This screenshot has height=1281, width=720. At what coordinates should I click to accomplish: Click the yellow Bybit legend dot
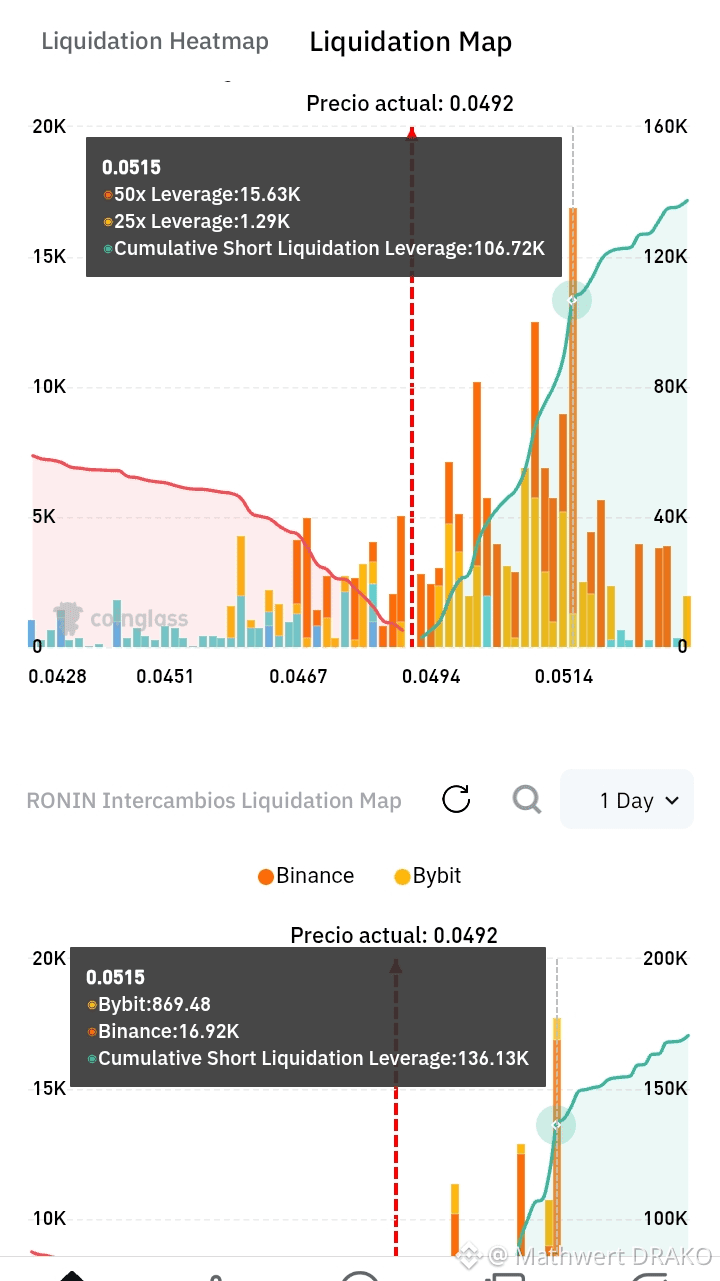coord(402,877)
